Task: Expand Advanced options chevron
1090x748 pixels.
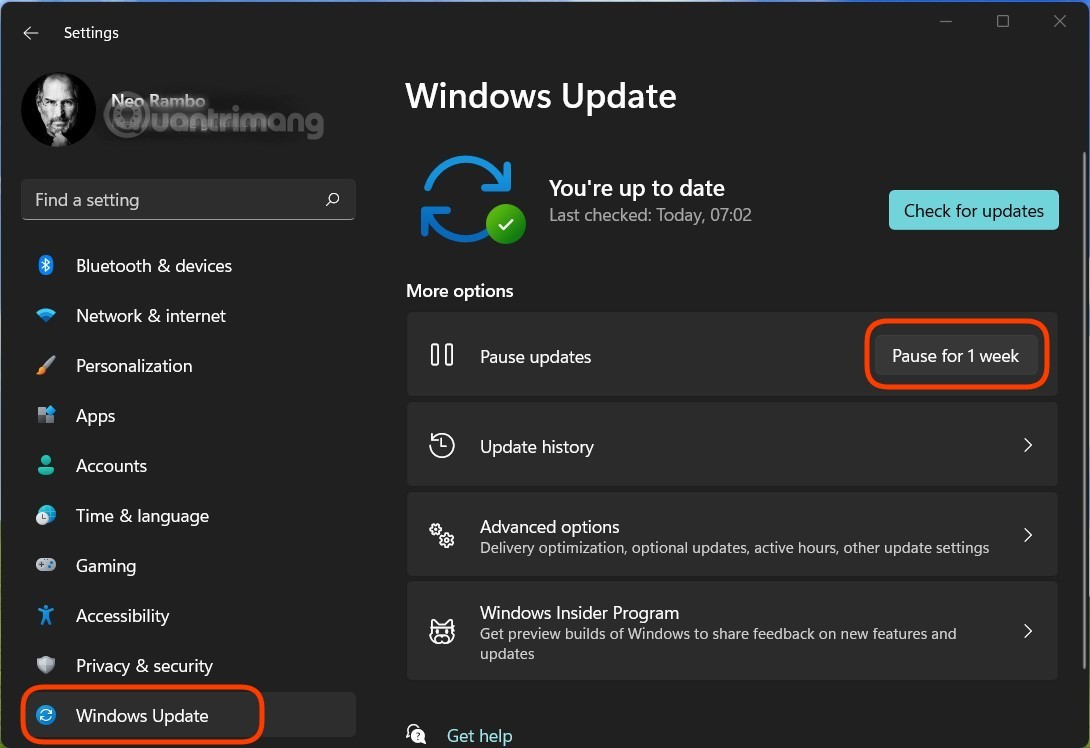Action: click(x=1027, y=535)
